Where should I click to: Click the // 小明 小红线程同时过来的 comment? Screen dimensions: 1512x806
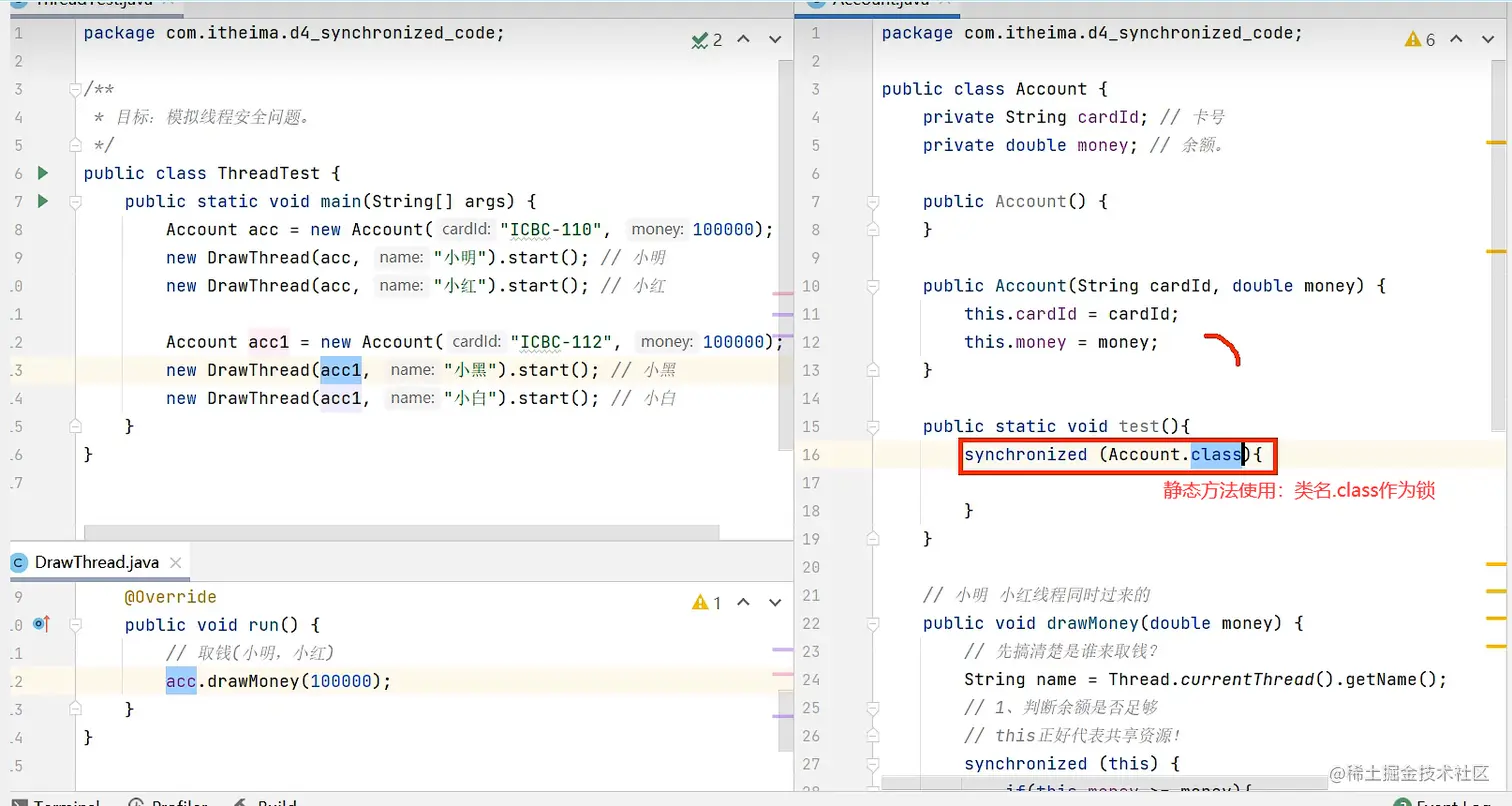coord(1036,595)
